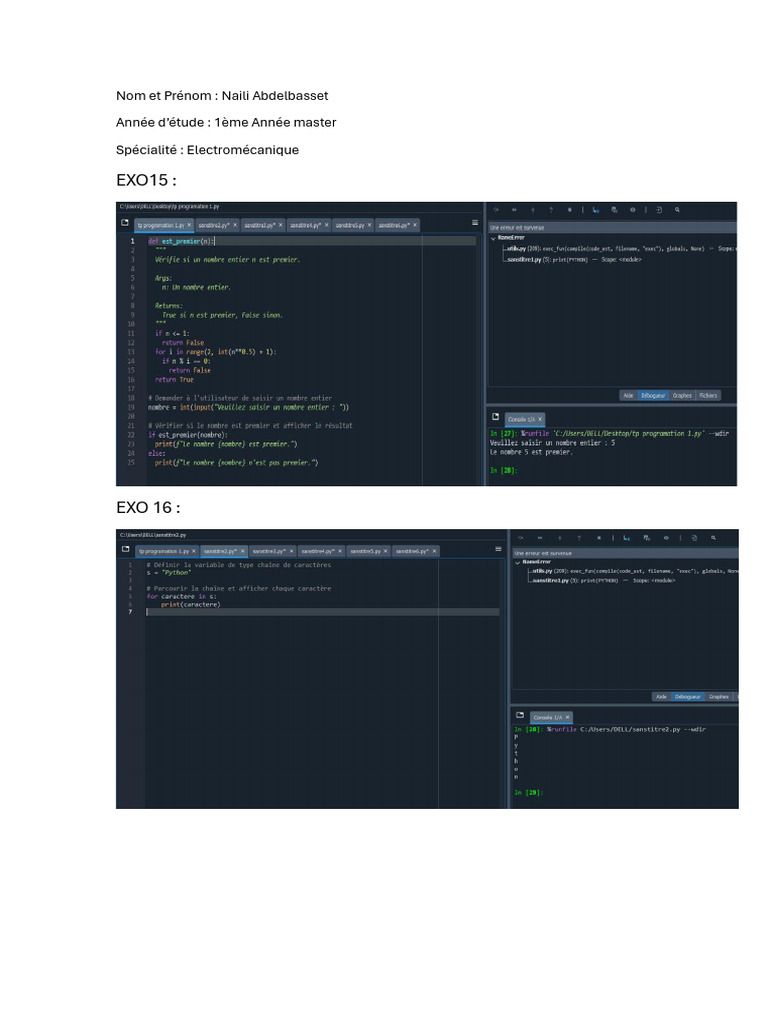Open the Graphes pane tab in EXO15 screenshot
This screenshot has width=768, height=1024.
tap(682, 395)
